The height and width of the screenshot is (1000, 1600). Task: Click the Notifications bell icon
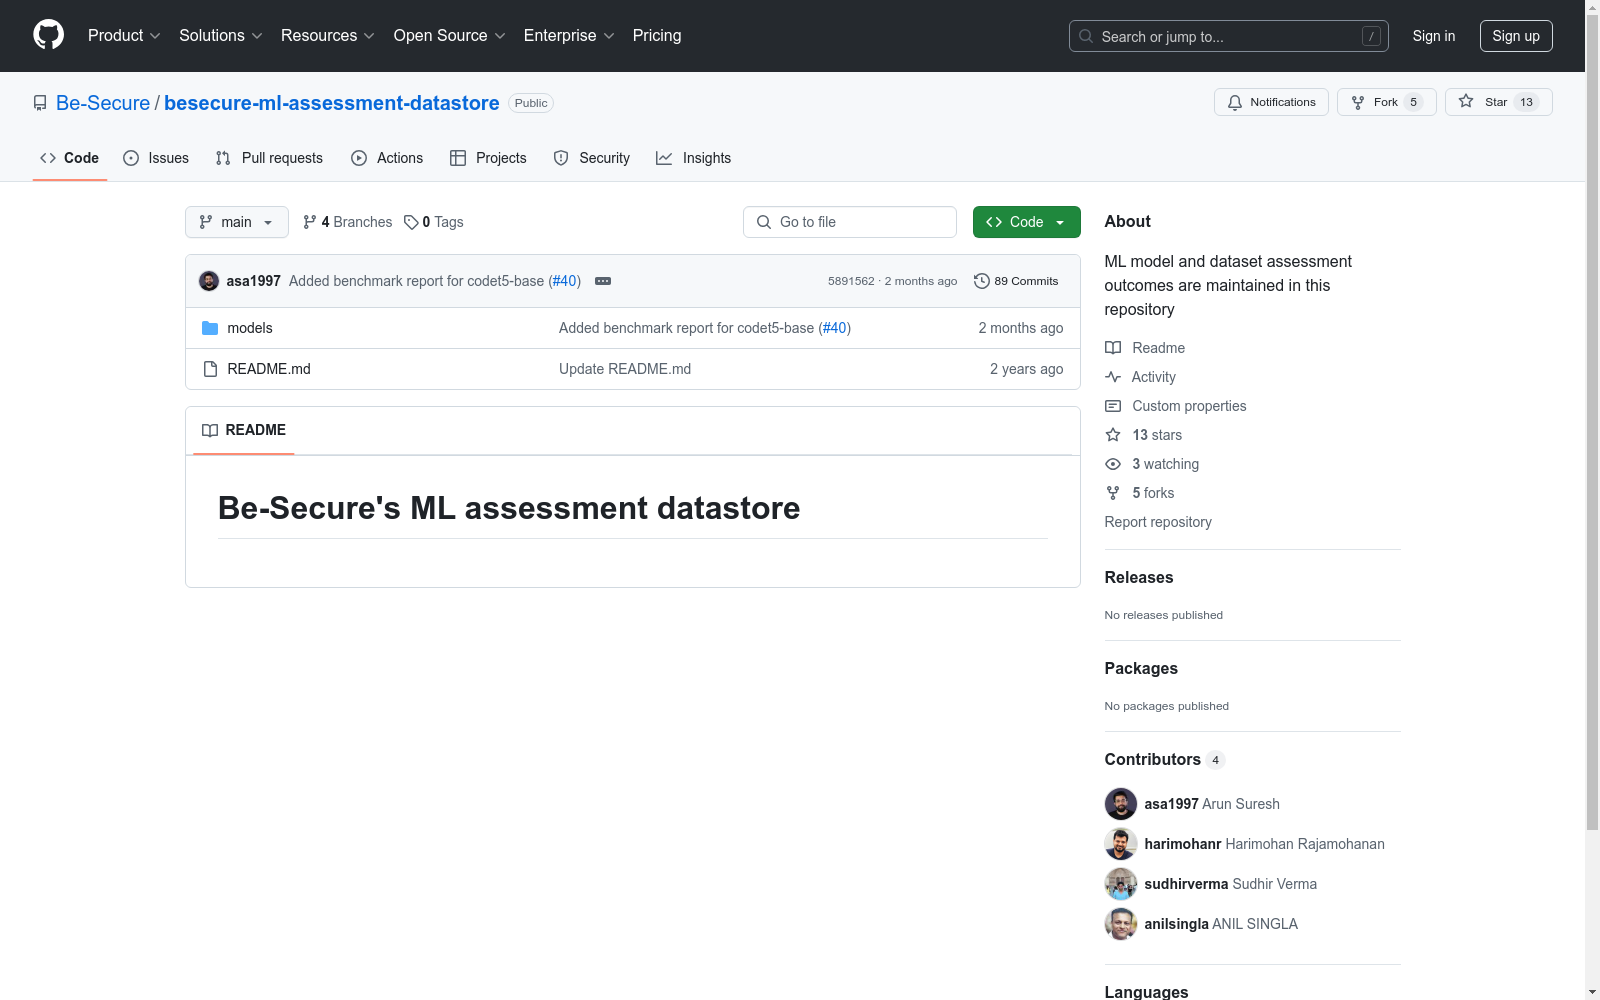1235,102
